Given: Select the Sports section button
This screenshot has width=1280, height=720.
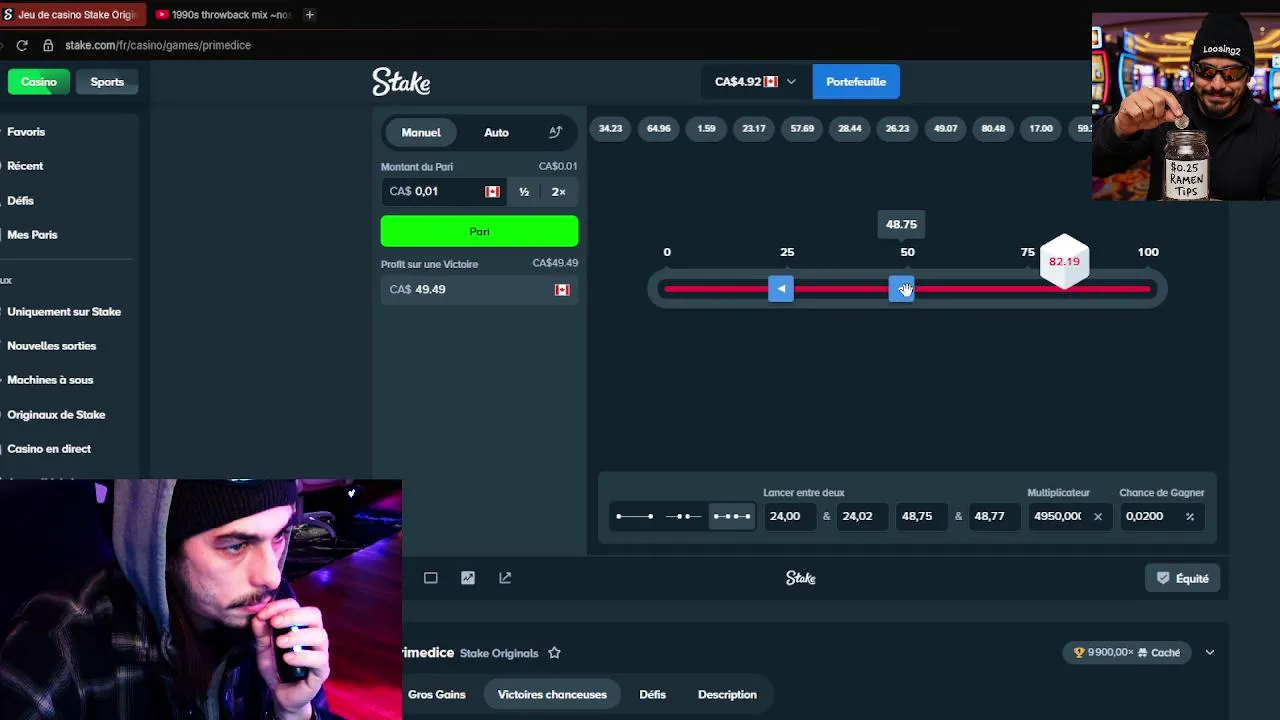Looking at the screenshot, I should (107, 82).
